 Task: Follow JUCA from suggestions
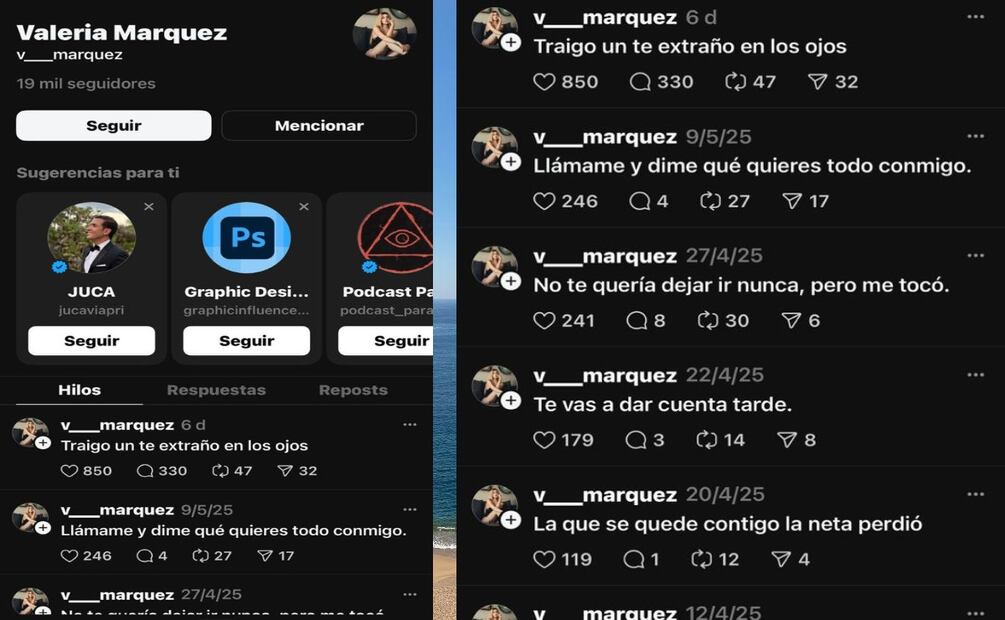coord(92,340)
